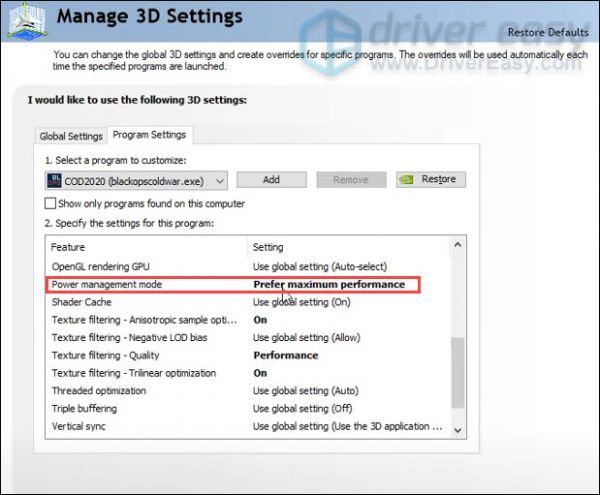The height and width of the screenshot is (495, 600).
Task: Open the program selection dropdown arrow
Action: click(220, 181)
